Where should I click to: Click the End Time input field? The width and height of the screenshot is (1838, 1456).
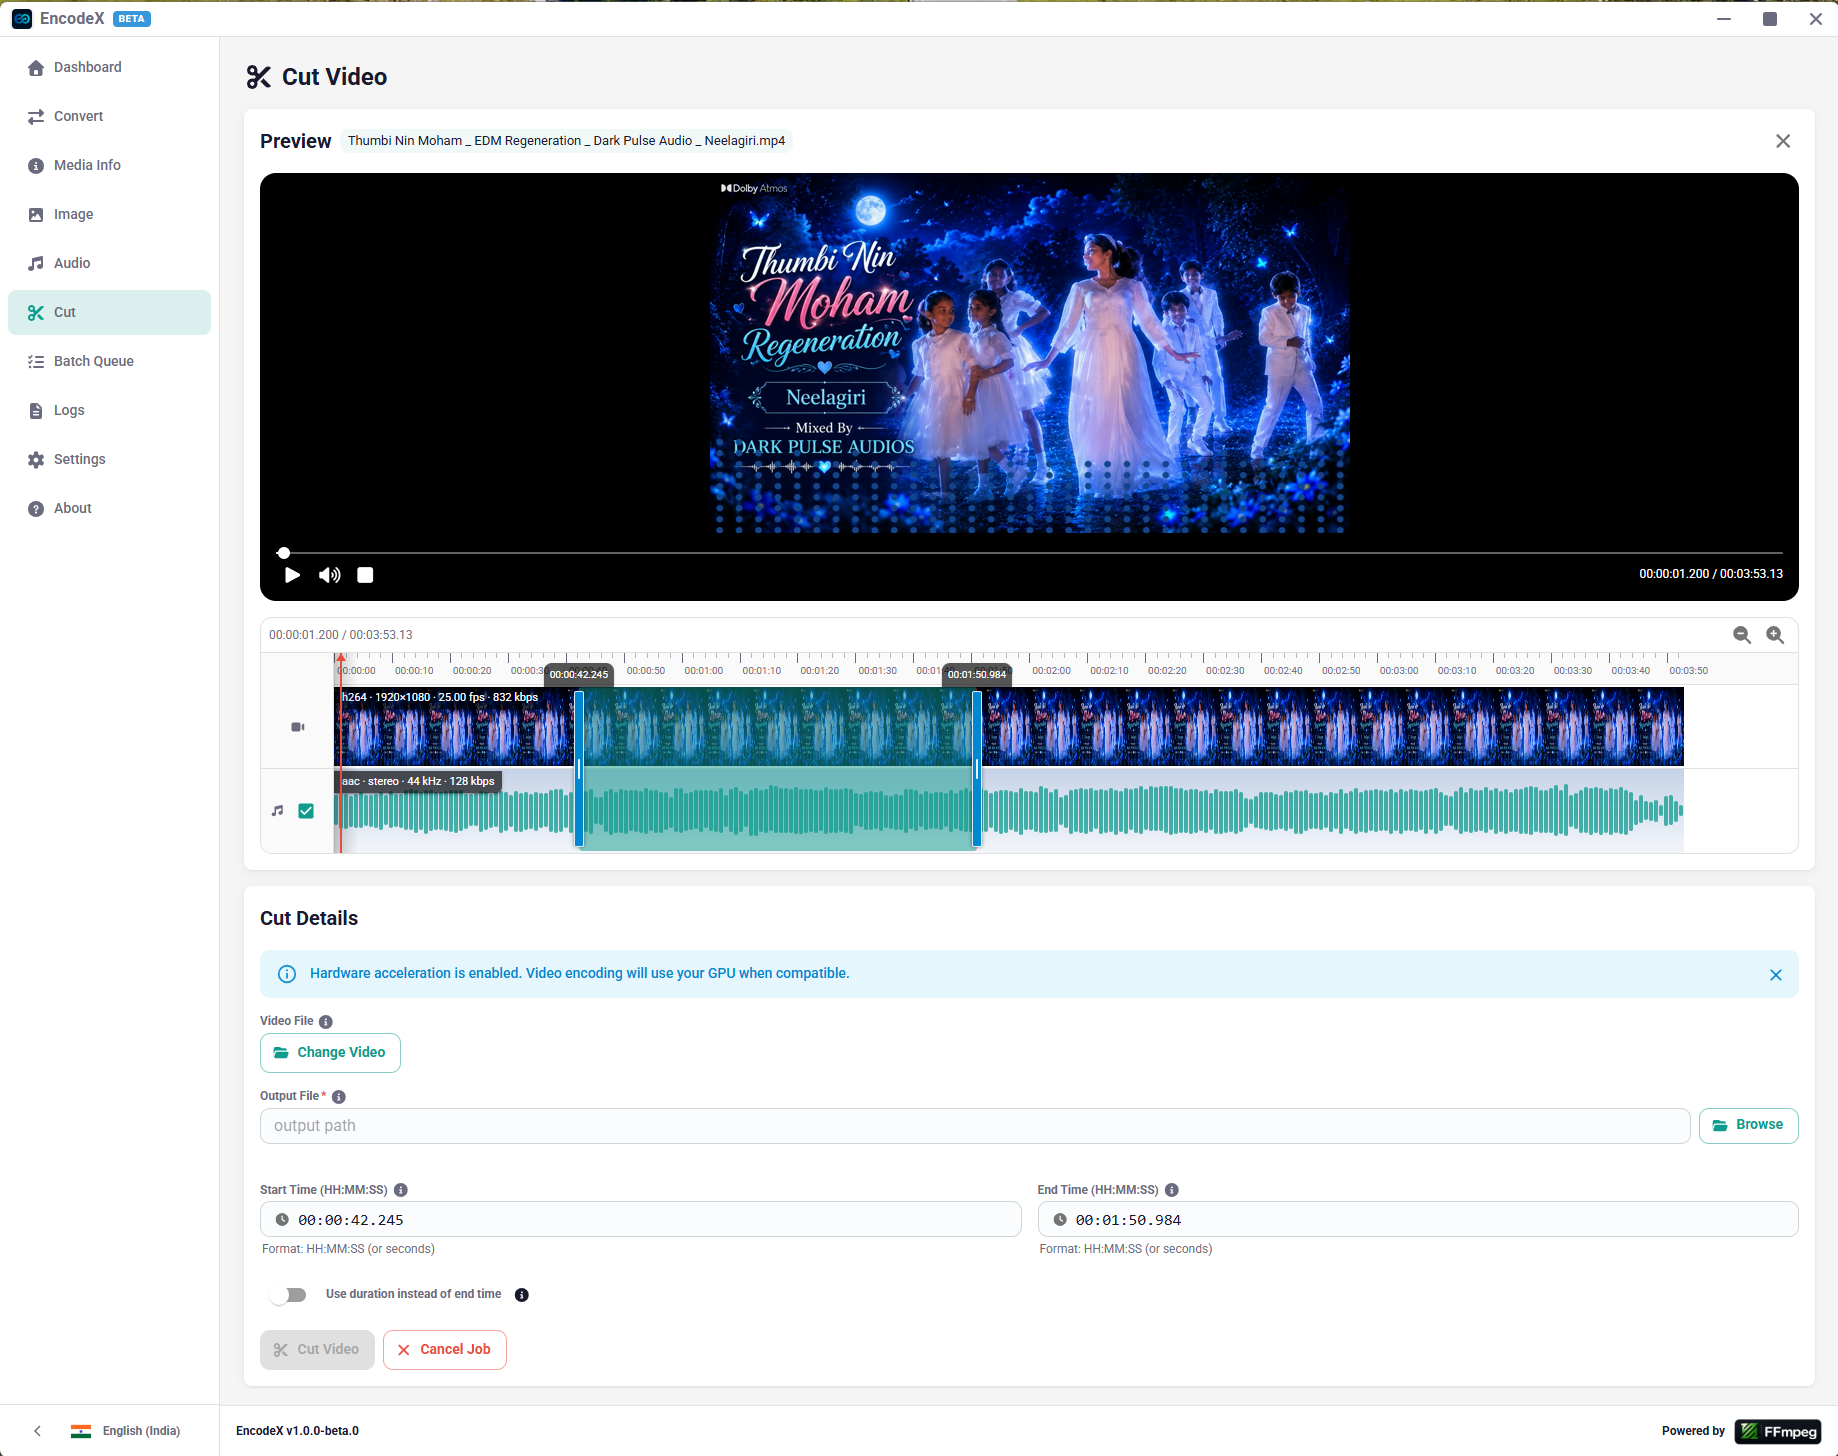1418,1220
